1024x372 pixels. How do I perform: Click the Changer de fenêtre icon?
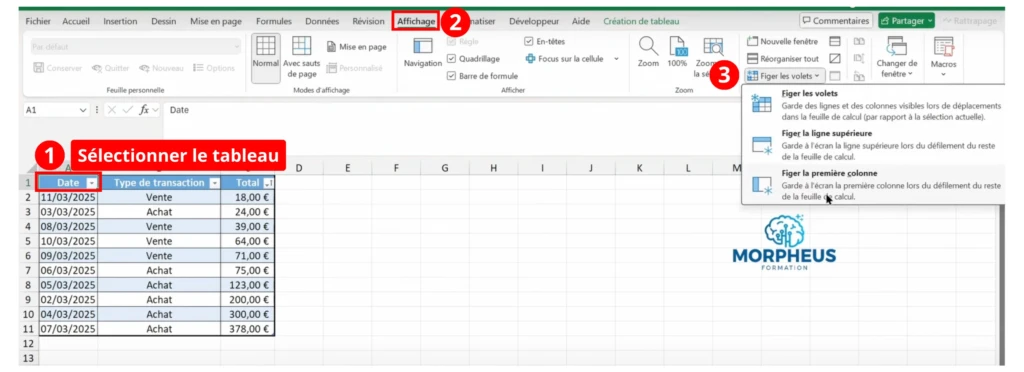897,46
